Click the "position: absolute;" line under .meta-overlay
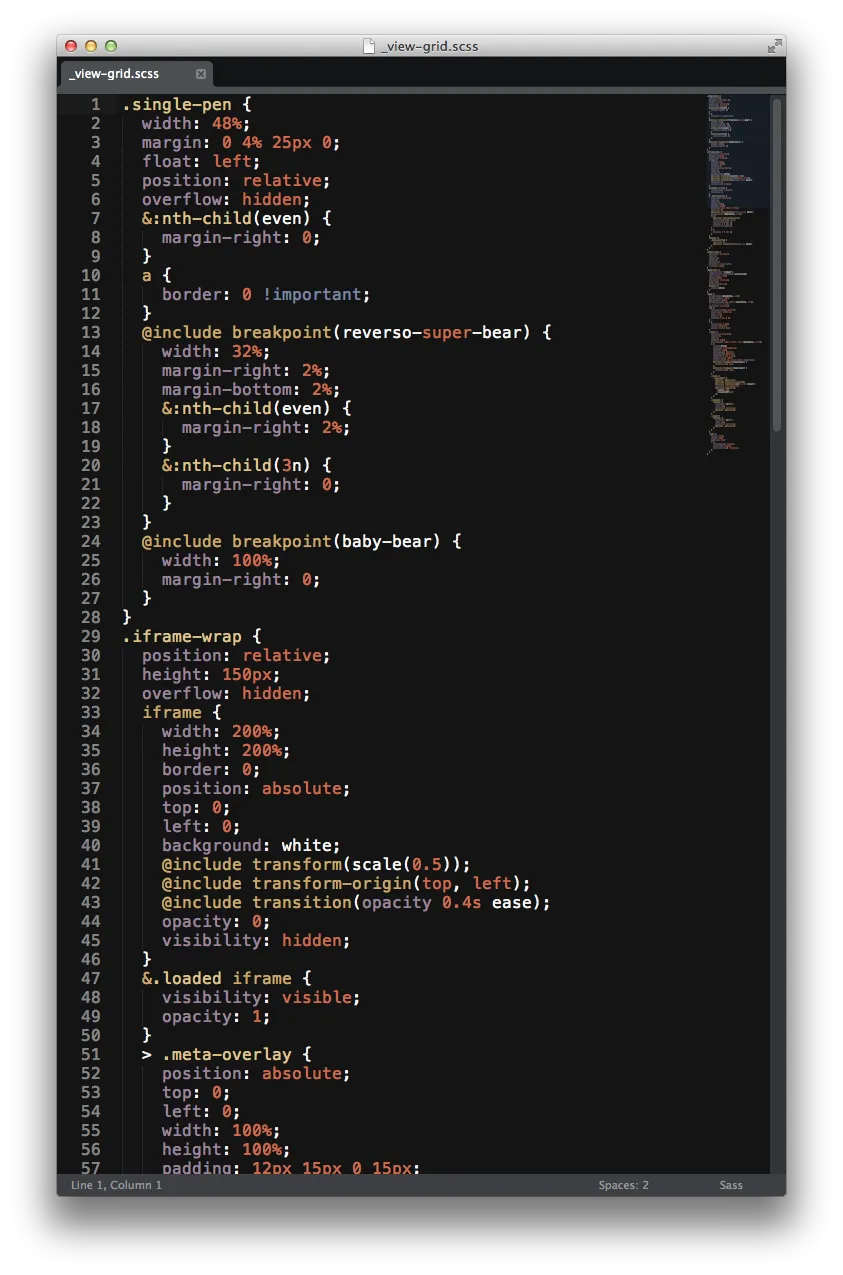This screenshot has height=1275, width=843. click(256, 1073)
